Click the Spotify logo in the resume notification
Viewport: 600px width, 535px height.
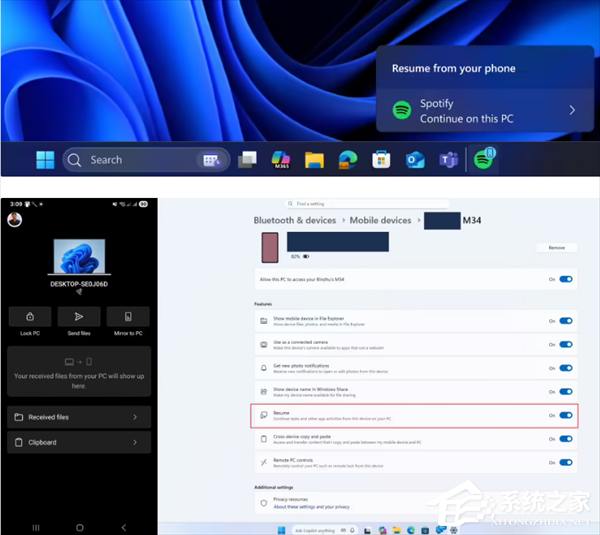click(402, 110)
